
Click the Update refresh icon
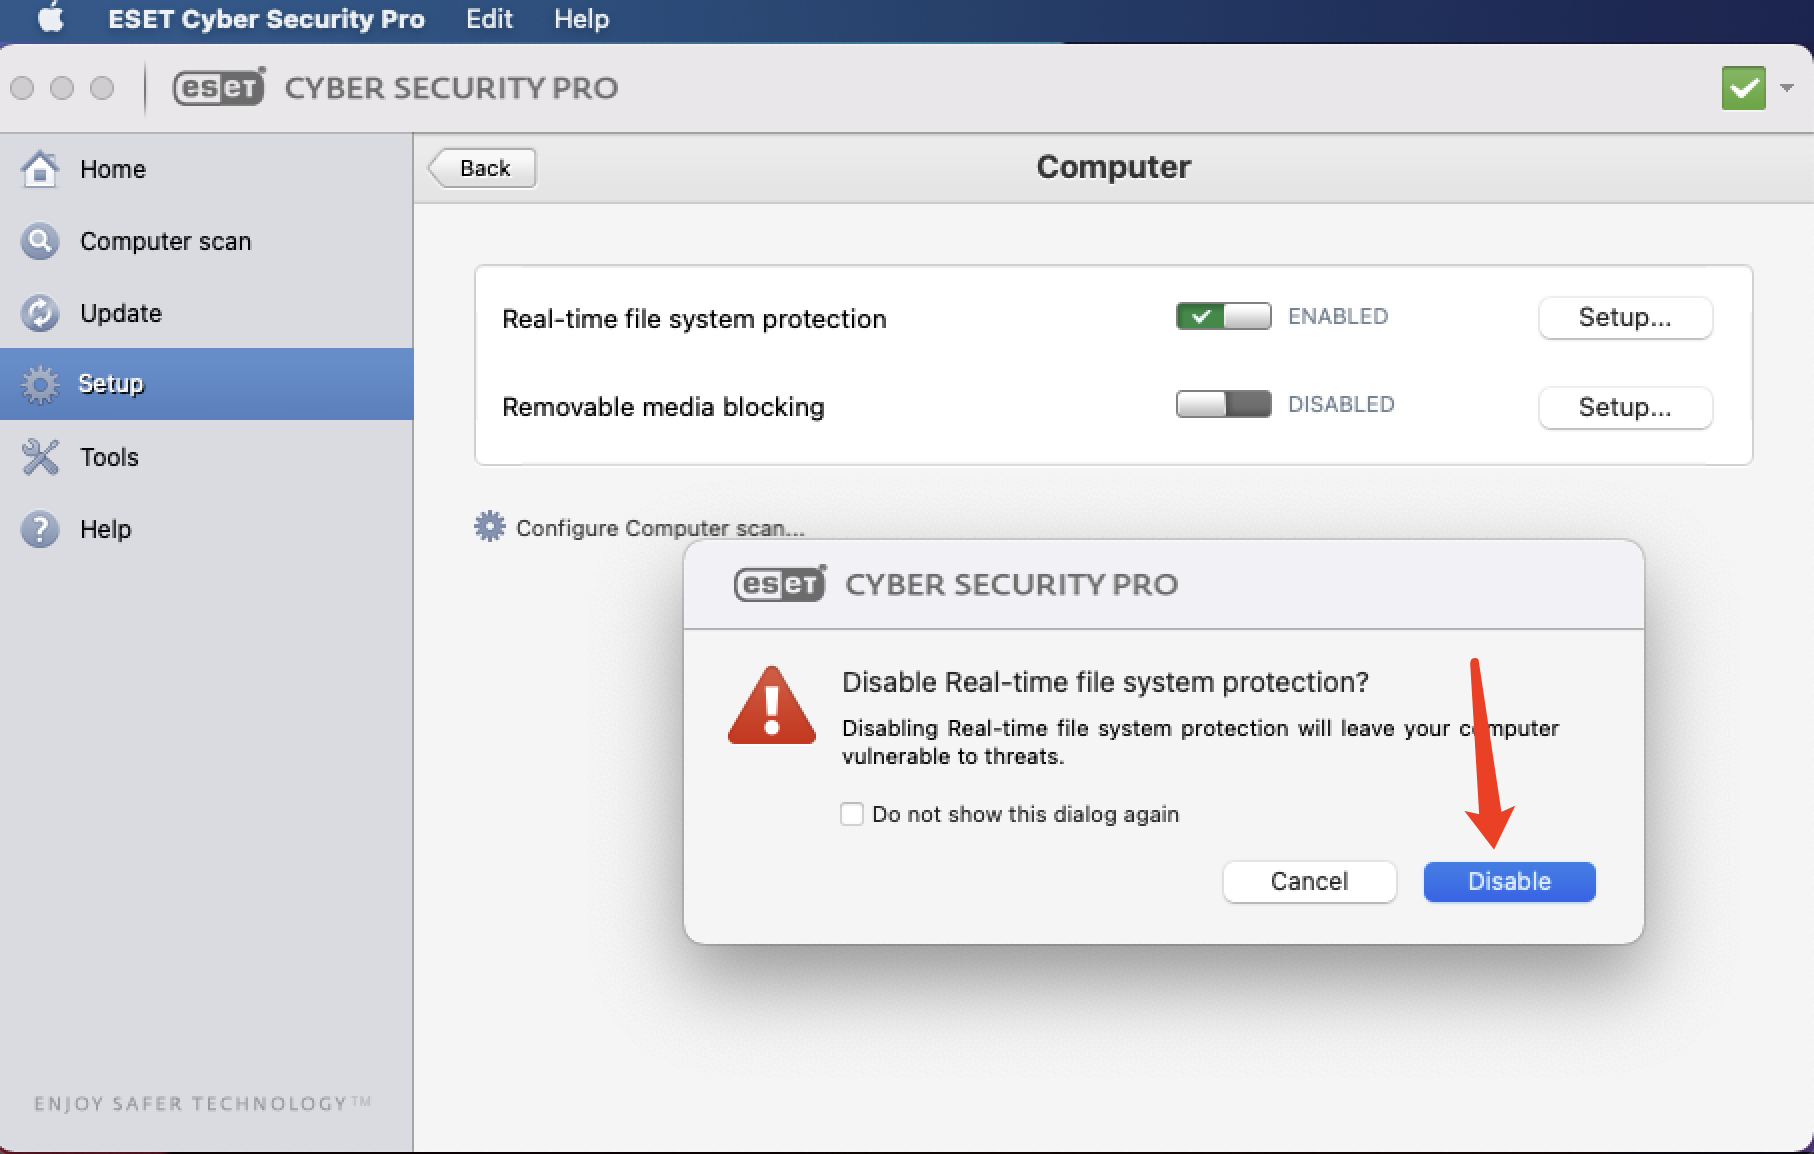tap(40, 313)
